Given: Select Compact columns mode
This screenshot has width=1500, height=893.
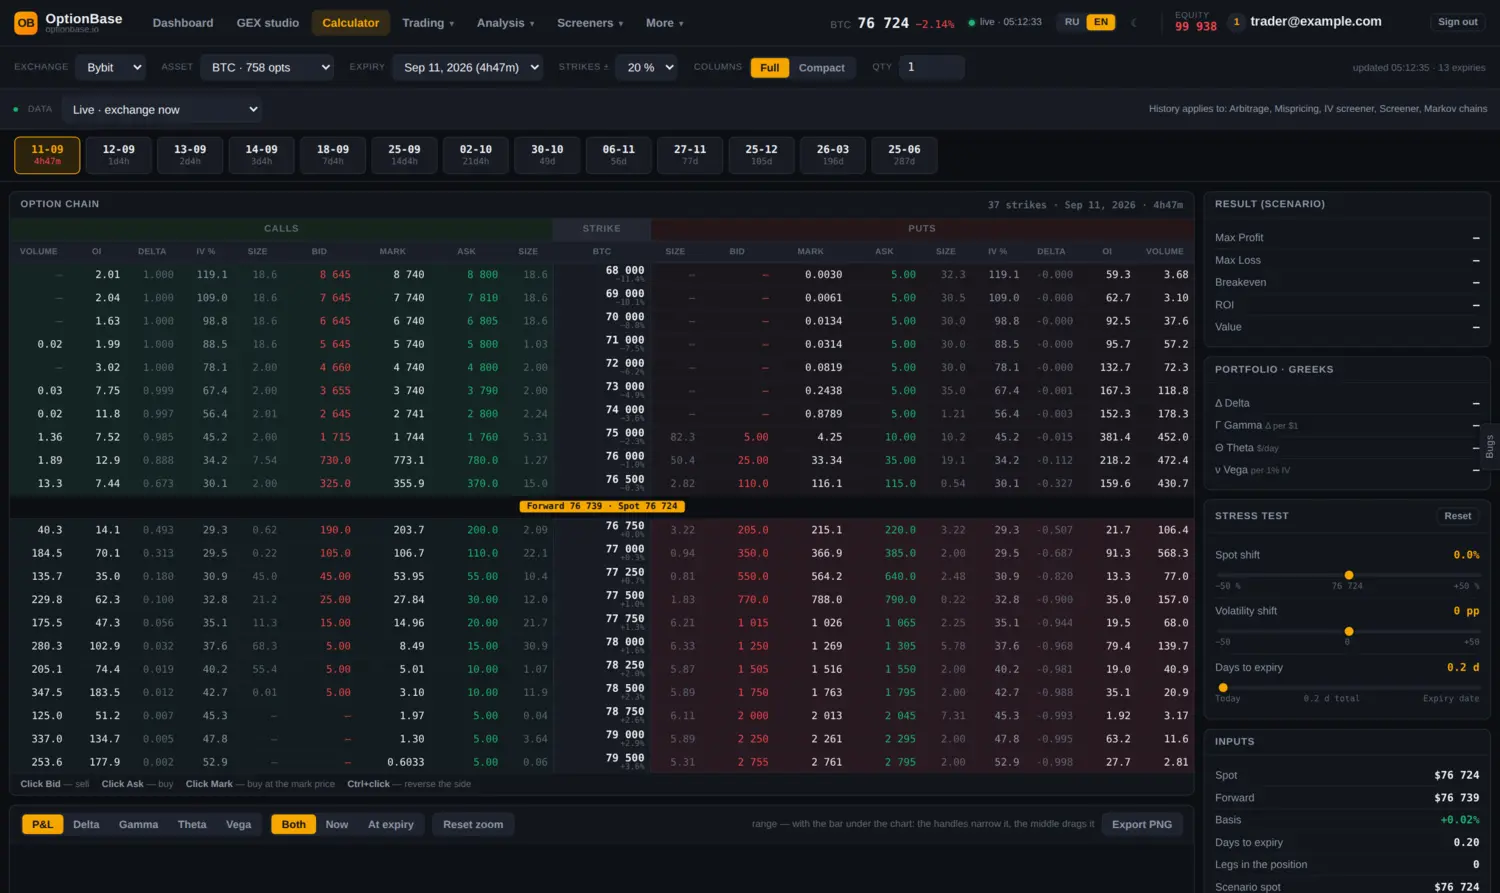Looking at the screenshot, I should (822, 68).
